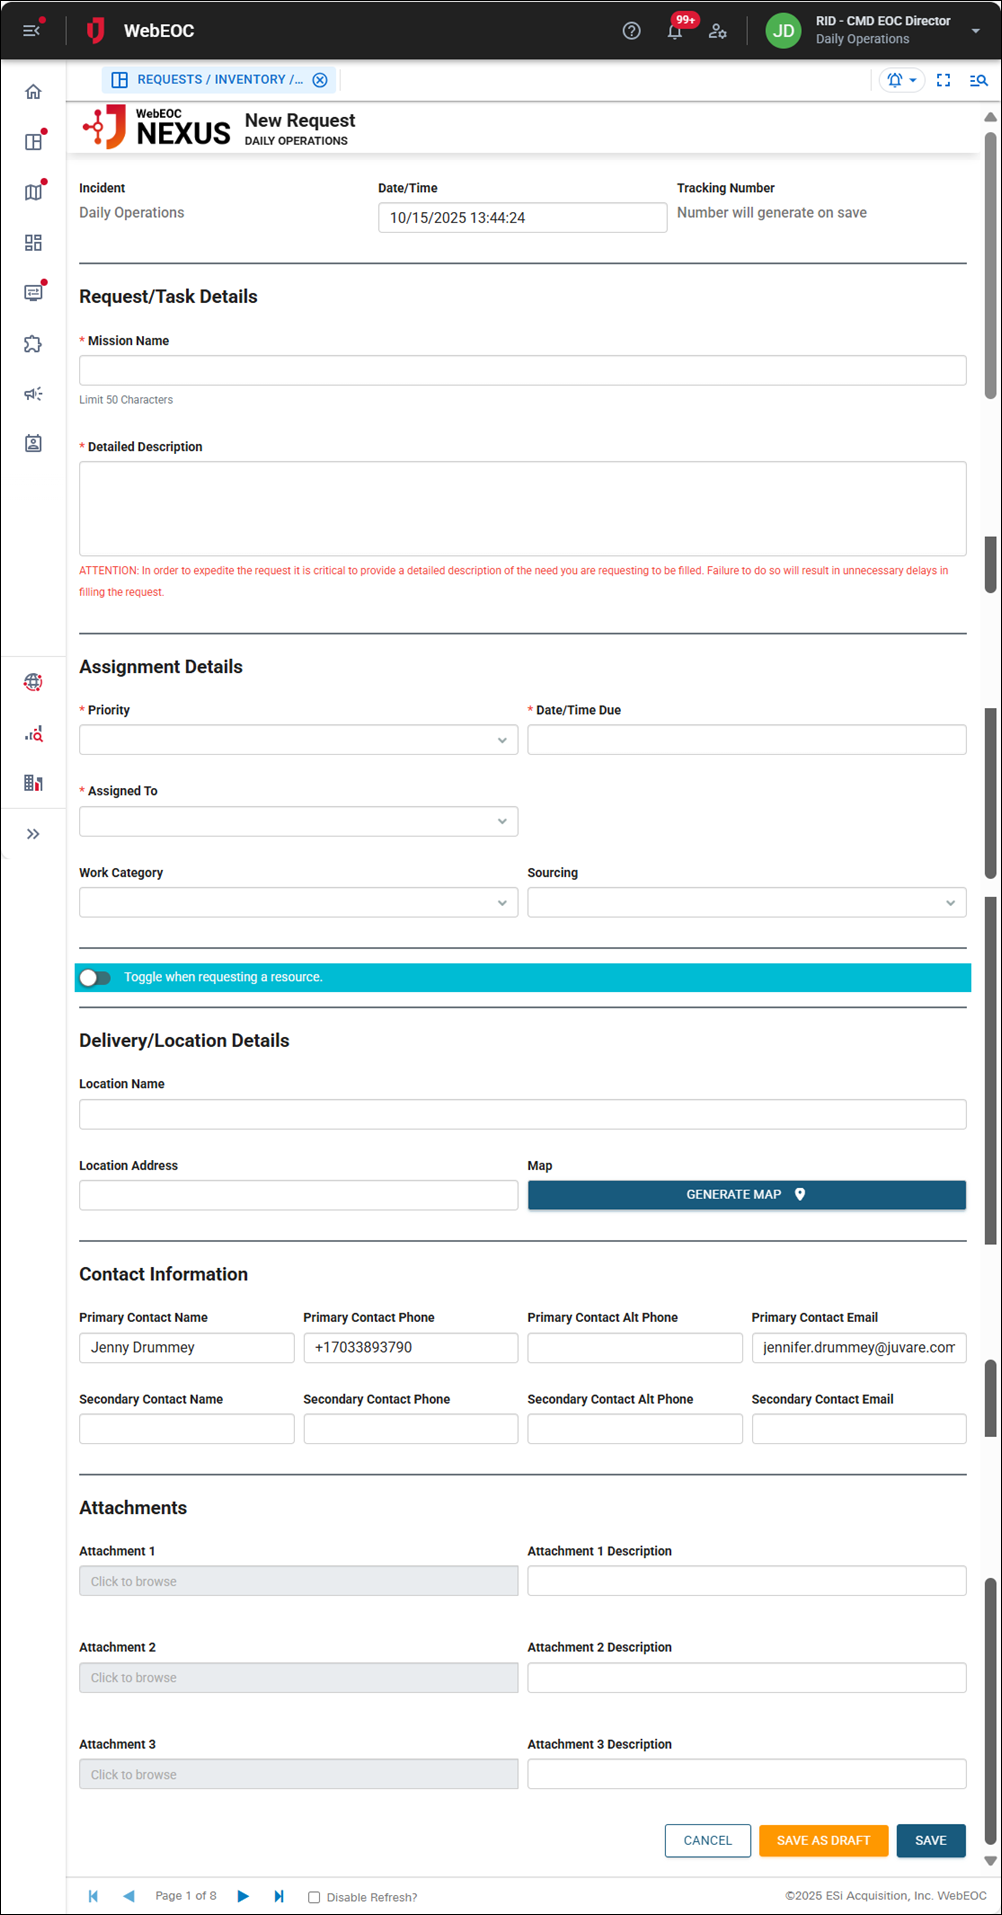Go to Home icon in sidebar

tap(33, 92)
